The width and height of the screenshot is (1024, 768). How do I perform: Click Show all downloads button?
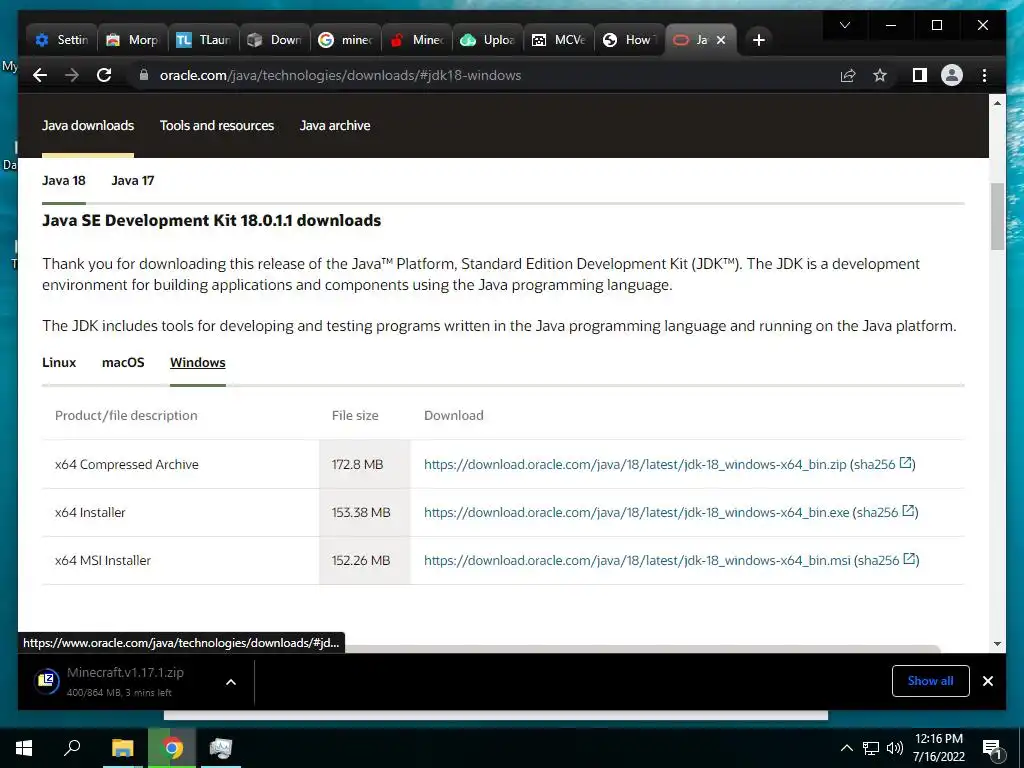(x=930, y=681)
